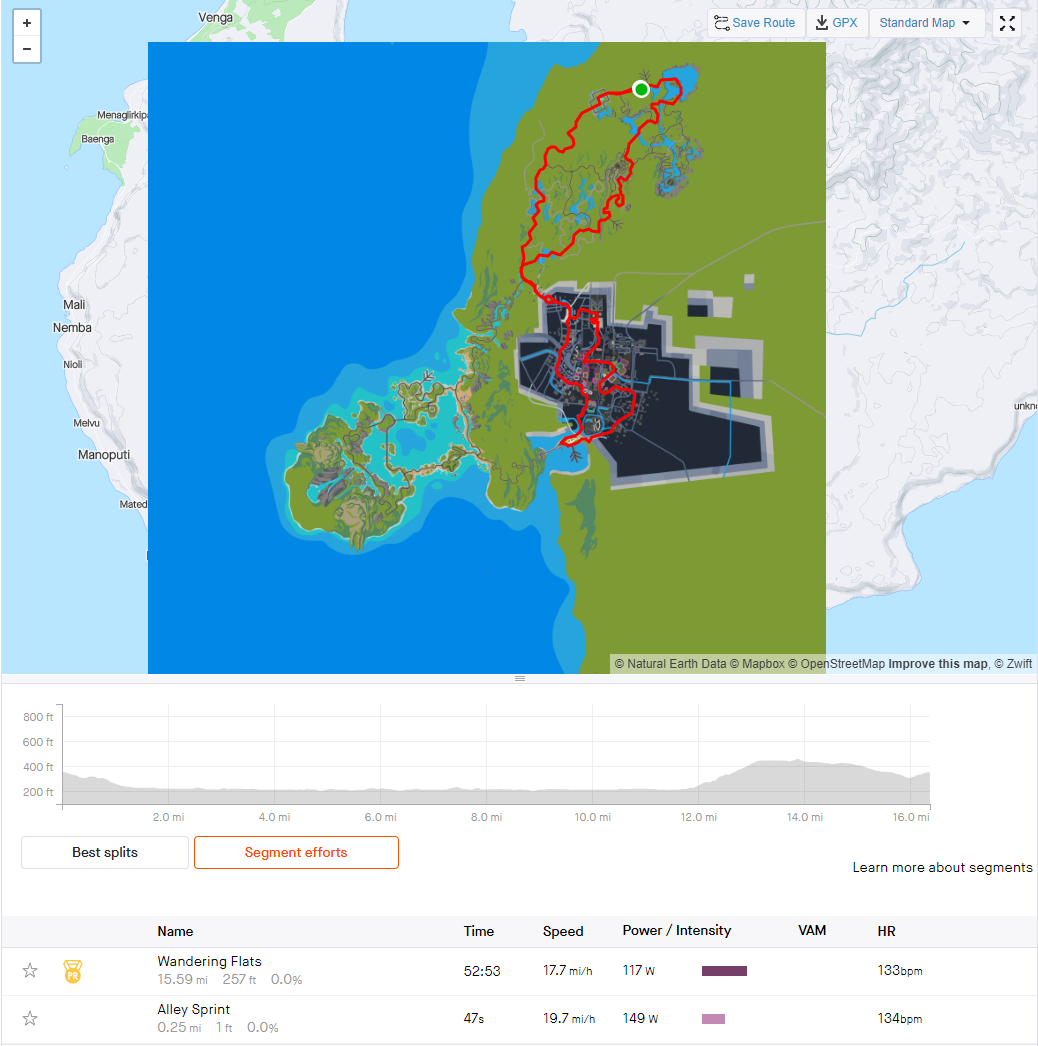Click the Zwift attribution text
Image resolution: width=1038 pixels, height=1046 pixels.
(x=1013, y=664)
